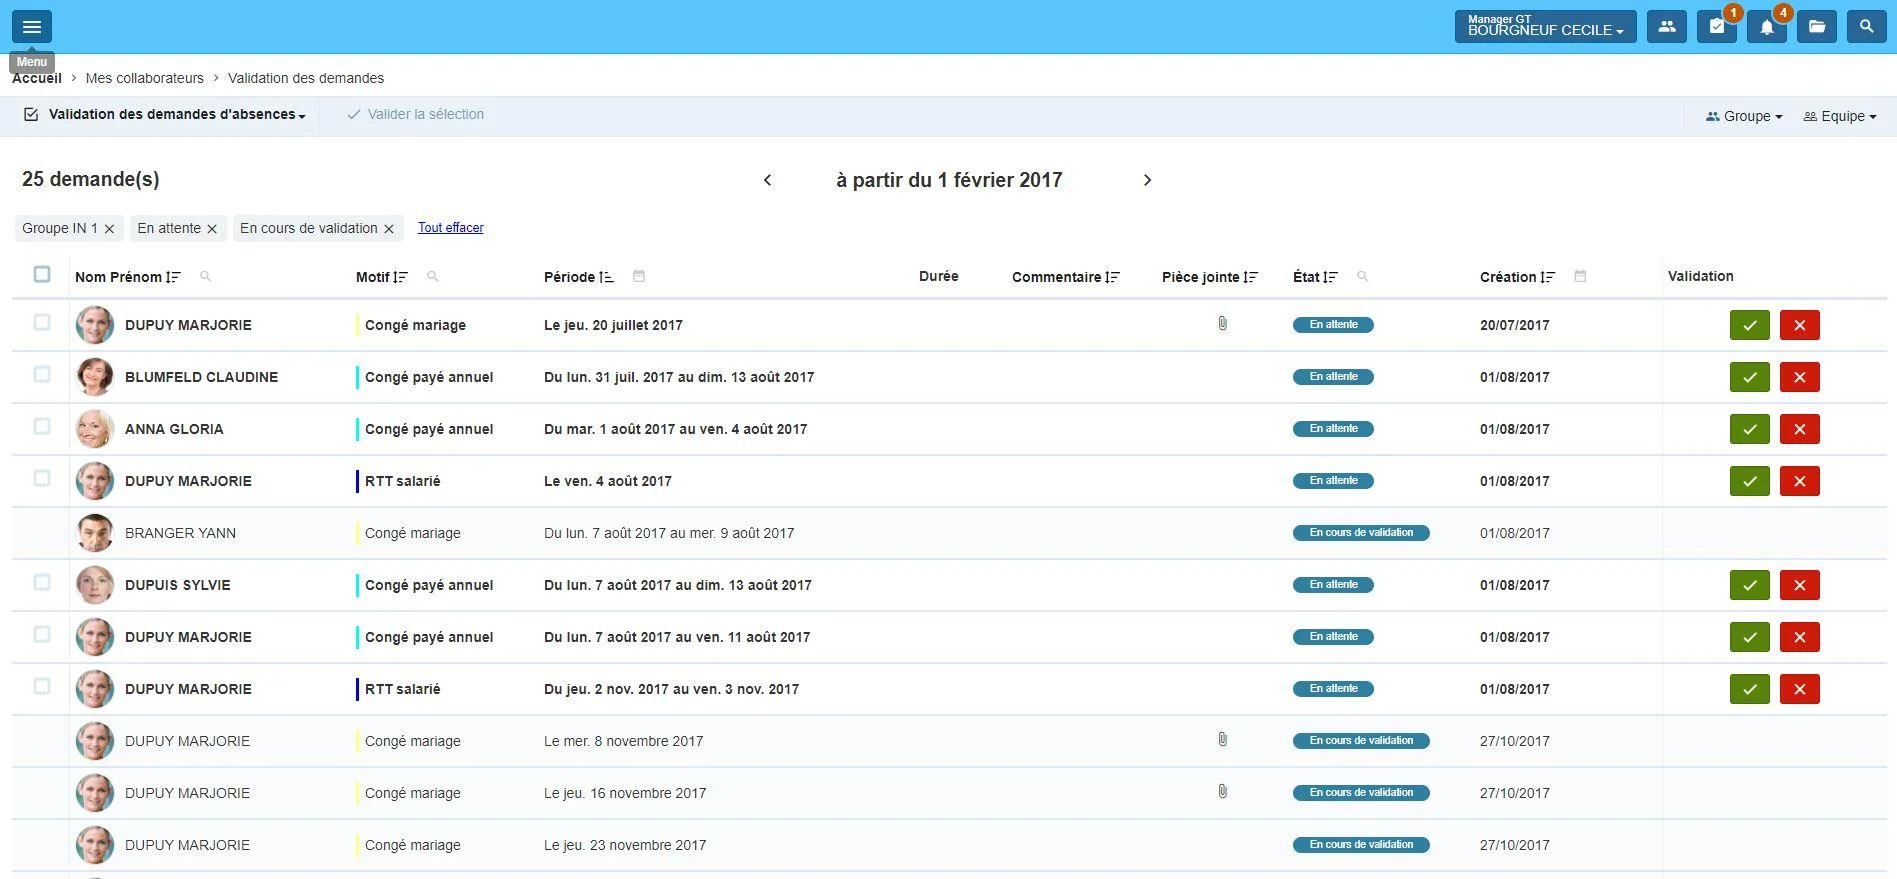Screen dimensions: 1897x879
Task: Open the validation tasks icon with badge 1
Action: (1717, 27)
